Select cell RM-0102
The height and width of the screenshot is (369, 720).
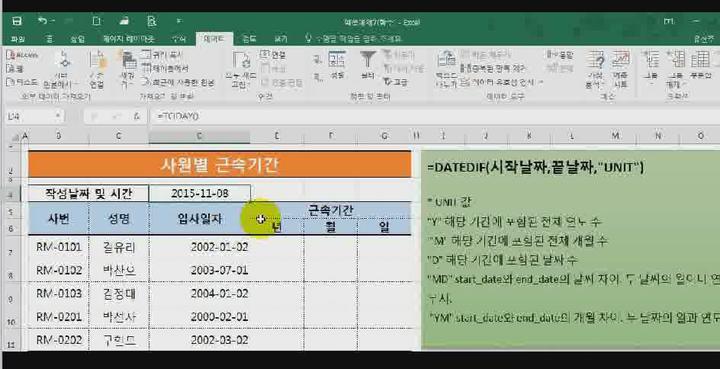(x=58, y=270)
